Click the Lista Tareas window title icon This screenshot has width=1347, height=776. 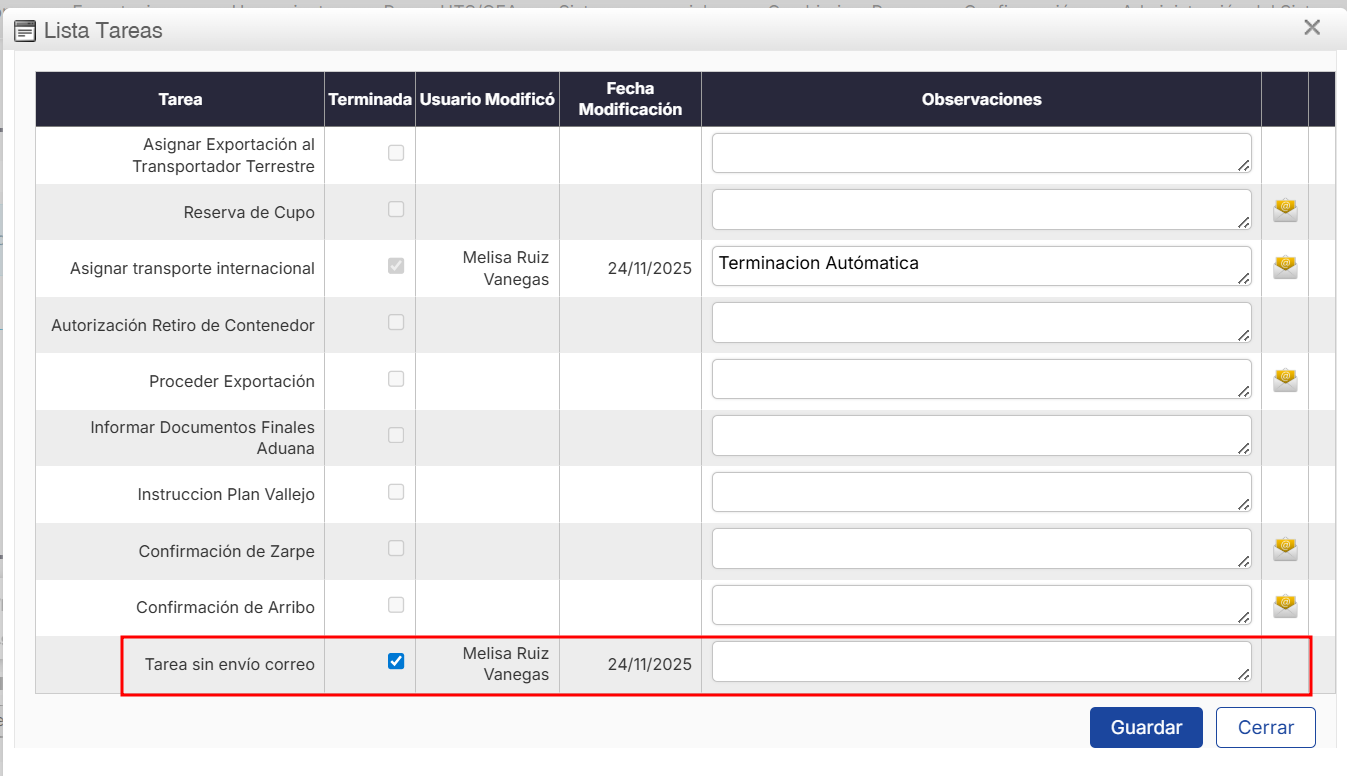pos(25,30)
